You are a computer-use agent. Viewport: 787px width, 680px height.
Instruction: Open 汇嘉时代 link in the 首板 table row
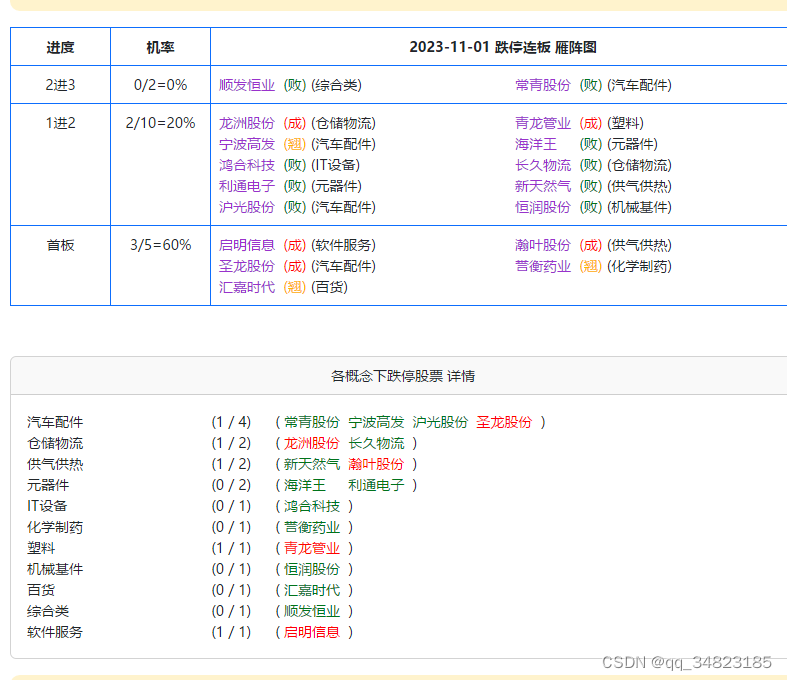pos(247,287)
